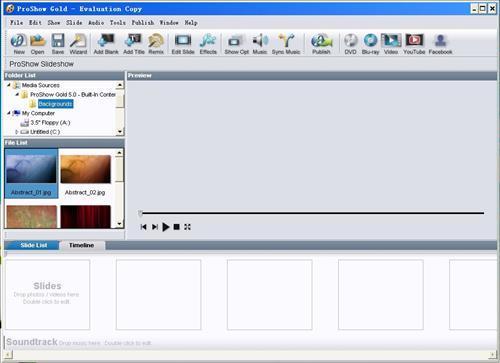Stop the preview playback
The width and height of the screenshot is (500, 363).
[177, 227]
